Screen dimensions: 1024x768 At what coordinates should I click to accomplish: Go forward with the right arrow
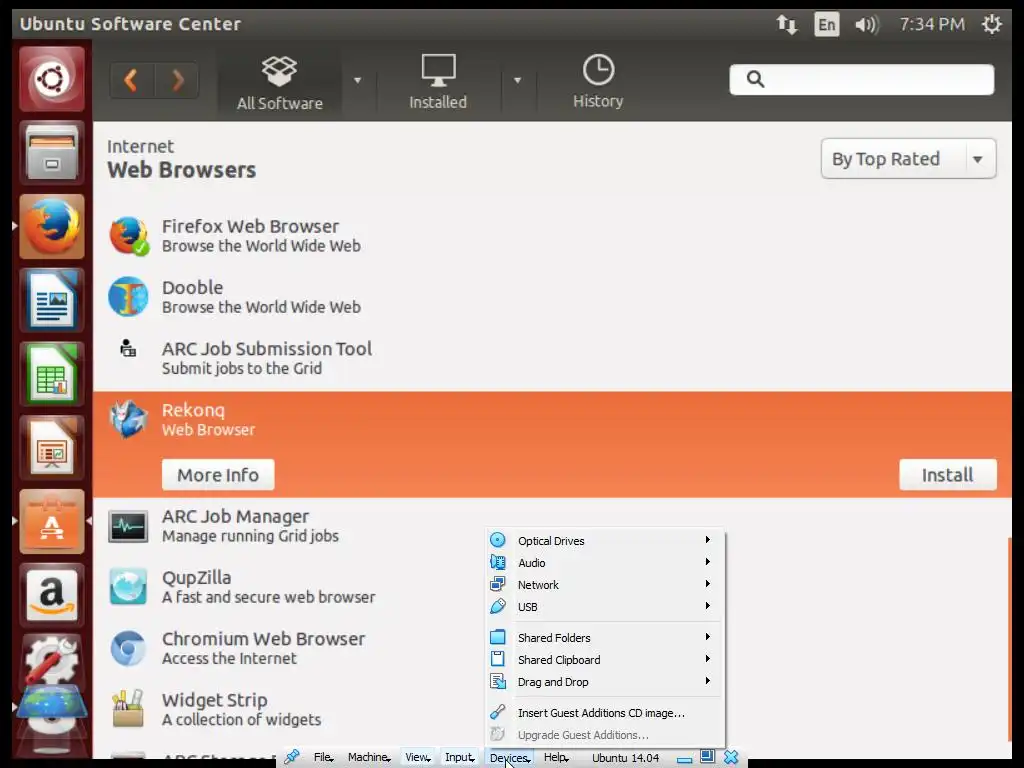click(177, 80)
